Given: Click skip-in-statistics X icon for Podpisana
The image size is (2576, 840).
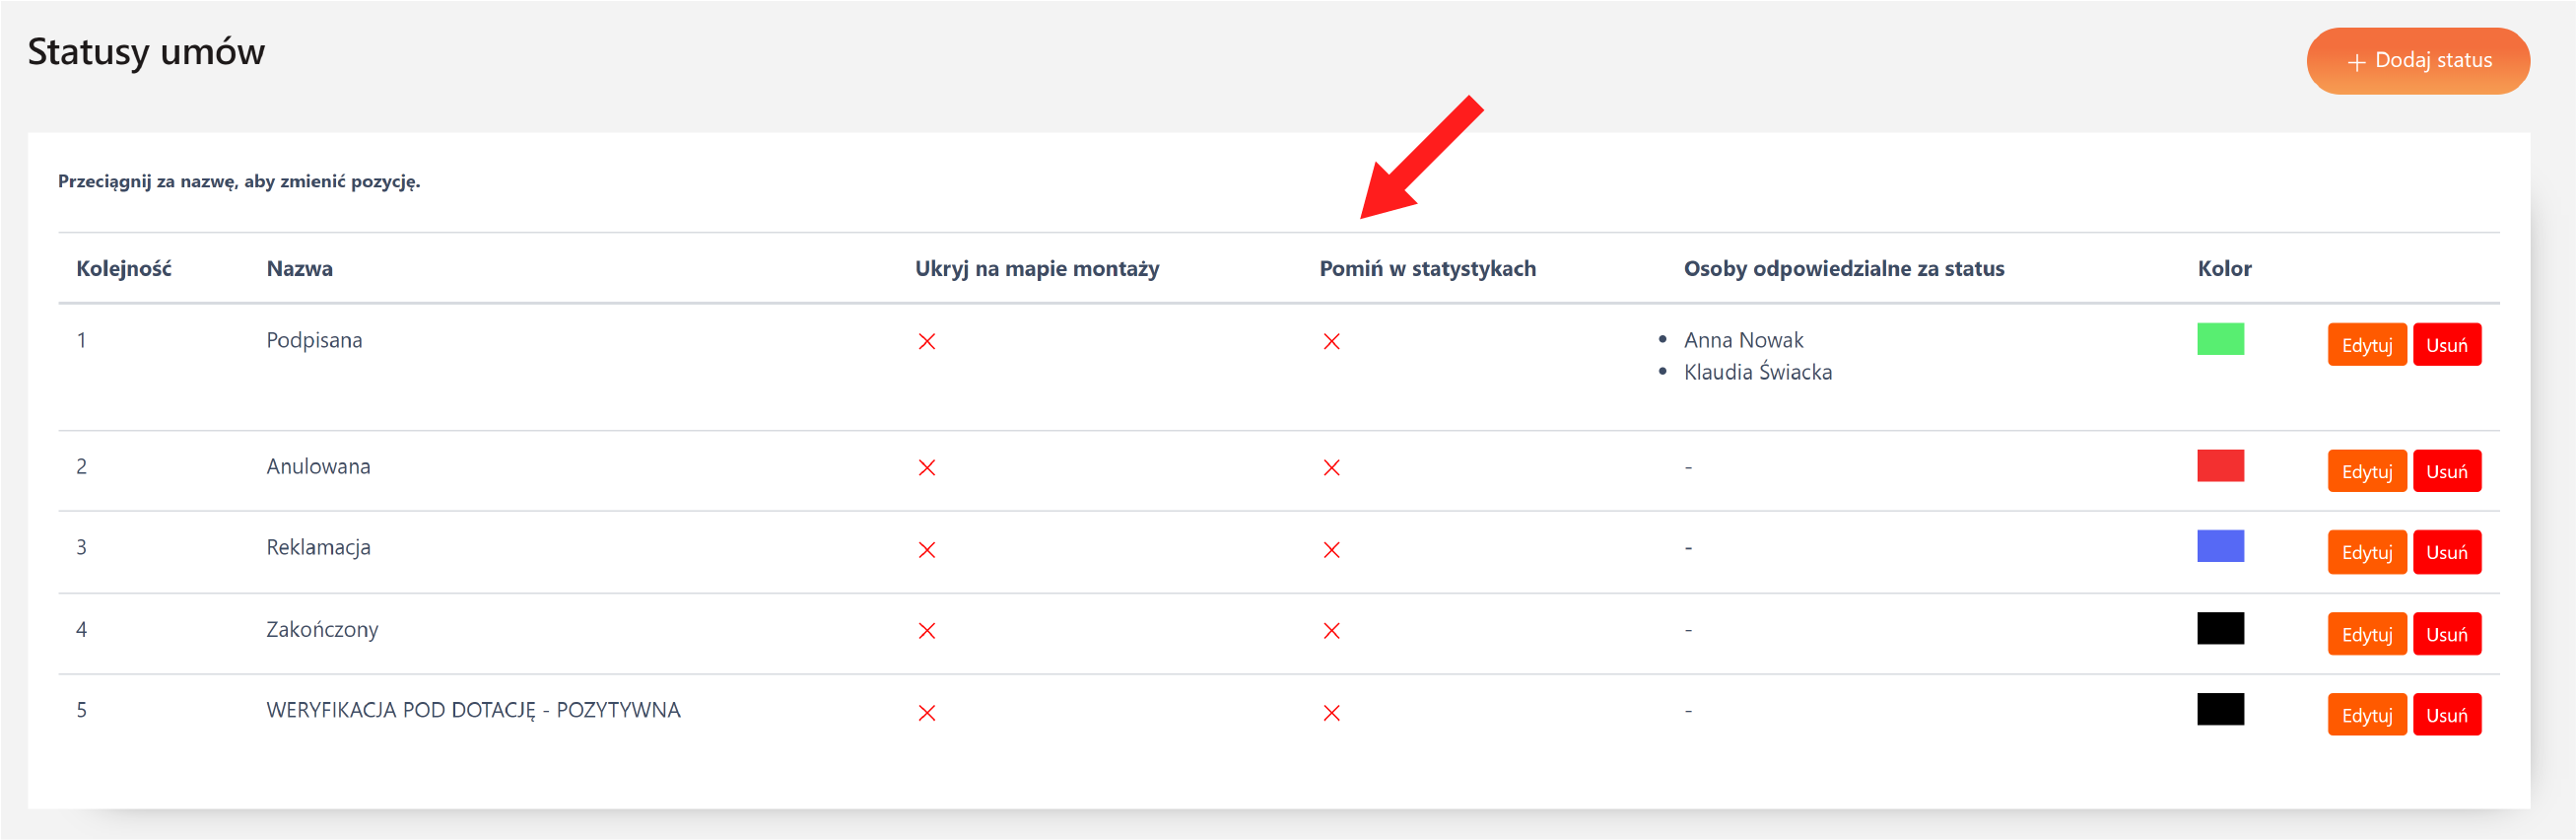Looking at the screenshot, I should (1331, 342).
